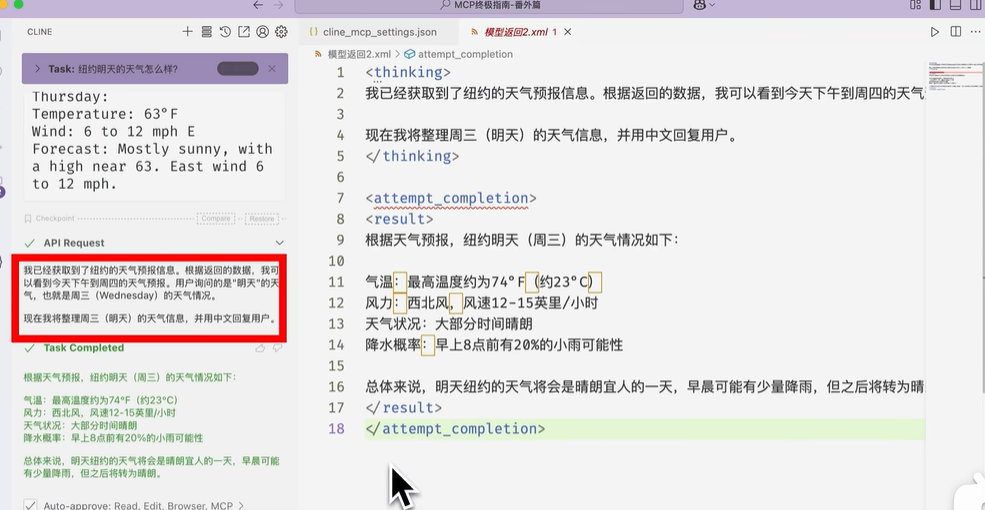This screenshot has height=510, width=985.
Task: Expand the Auto-approve options chevron
Action: 241,505
